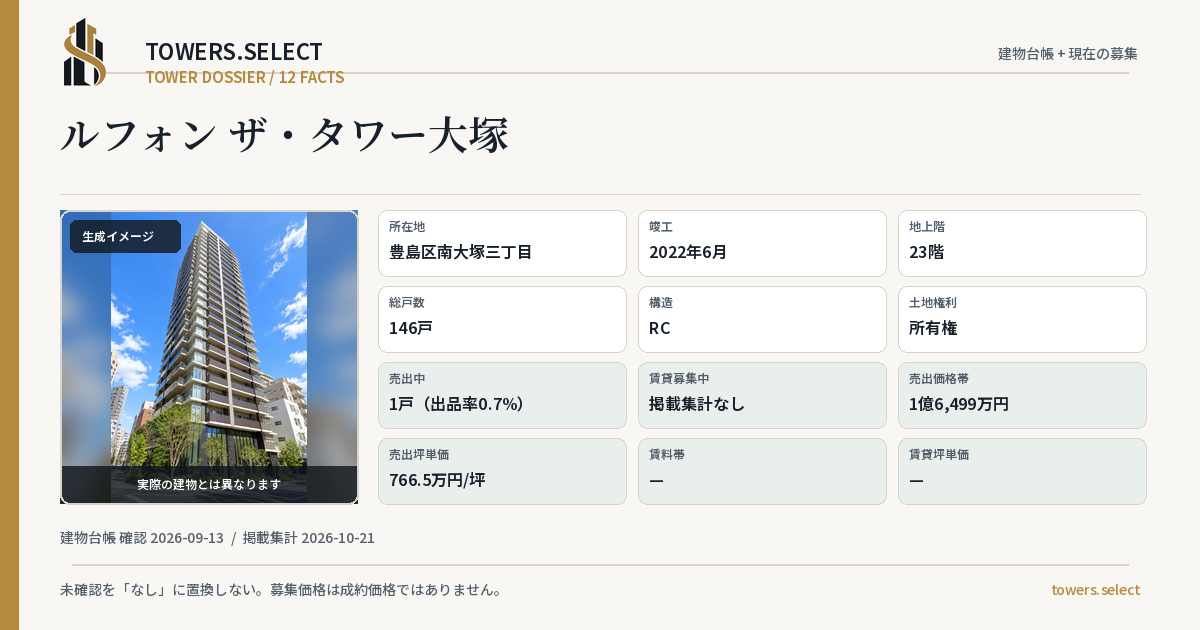Open the tower building image thumbnail
The height and width of the screenshot is (630, 1200).
tap(209, 357)
